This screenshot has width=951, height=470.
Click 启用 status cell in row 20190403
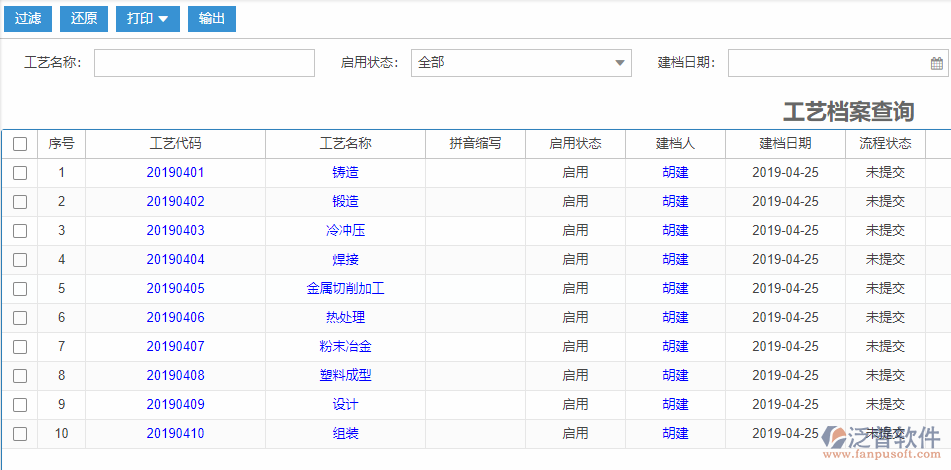pos(576,230)
